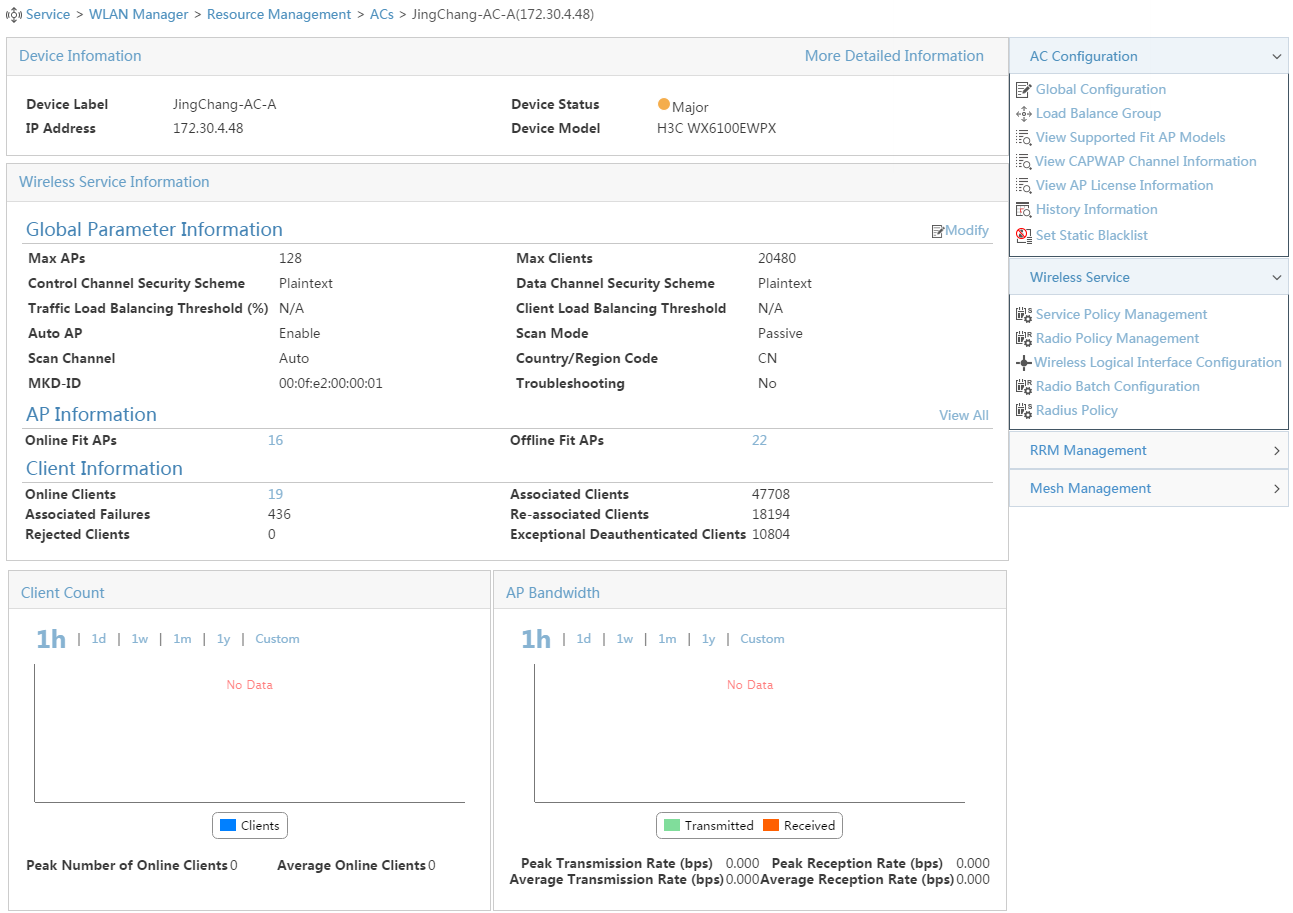Toggle the blue Clients legend swatch

pyautogui.click(x=227, y=826)
